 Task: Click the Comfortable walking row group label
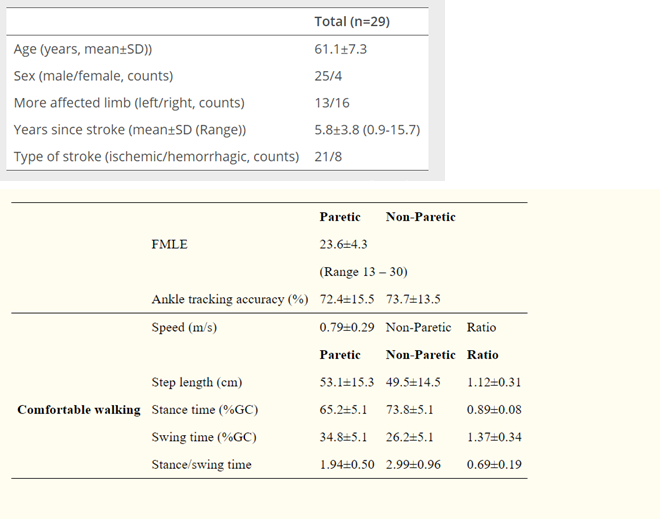(79, 410)
